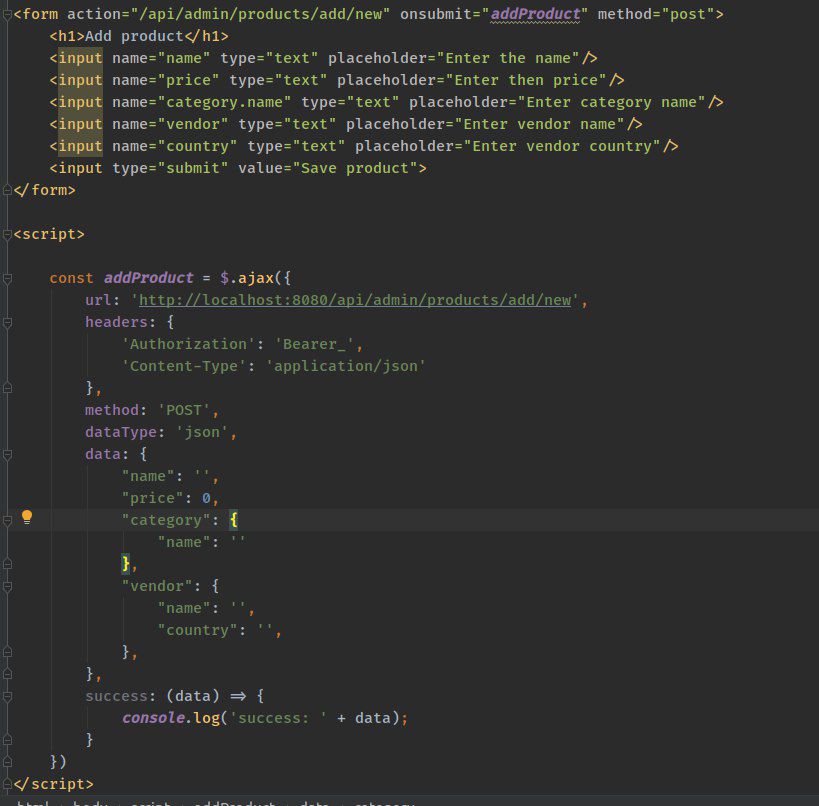Fold the const addProduct ajax block
The width and height of the screenshot is (819, 806).
click(x=7, y=278)
